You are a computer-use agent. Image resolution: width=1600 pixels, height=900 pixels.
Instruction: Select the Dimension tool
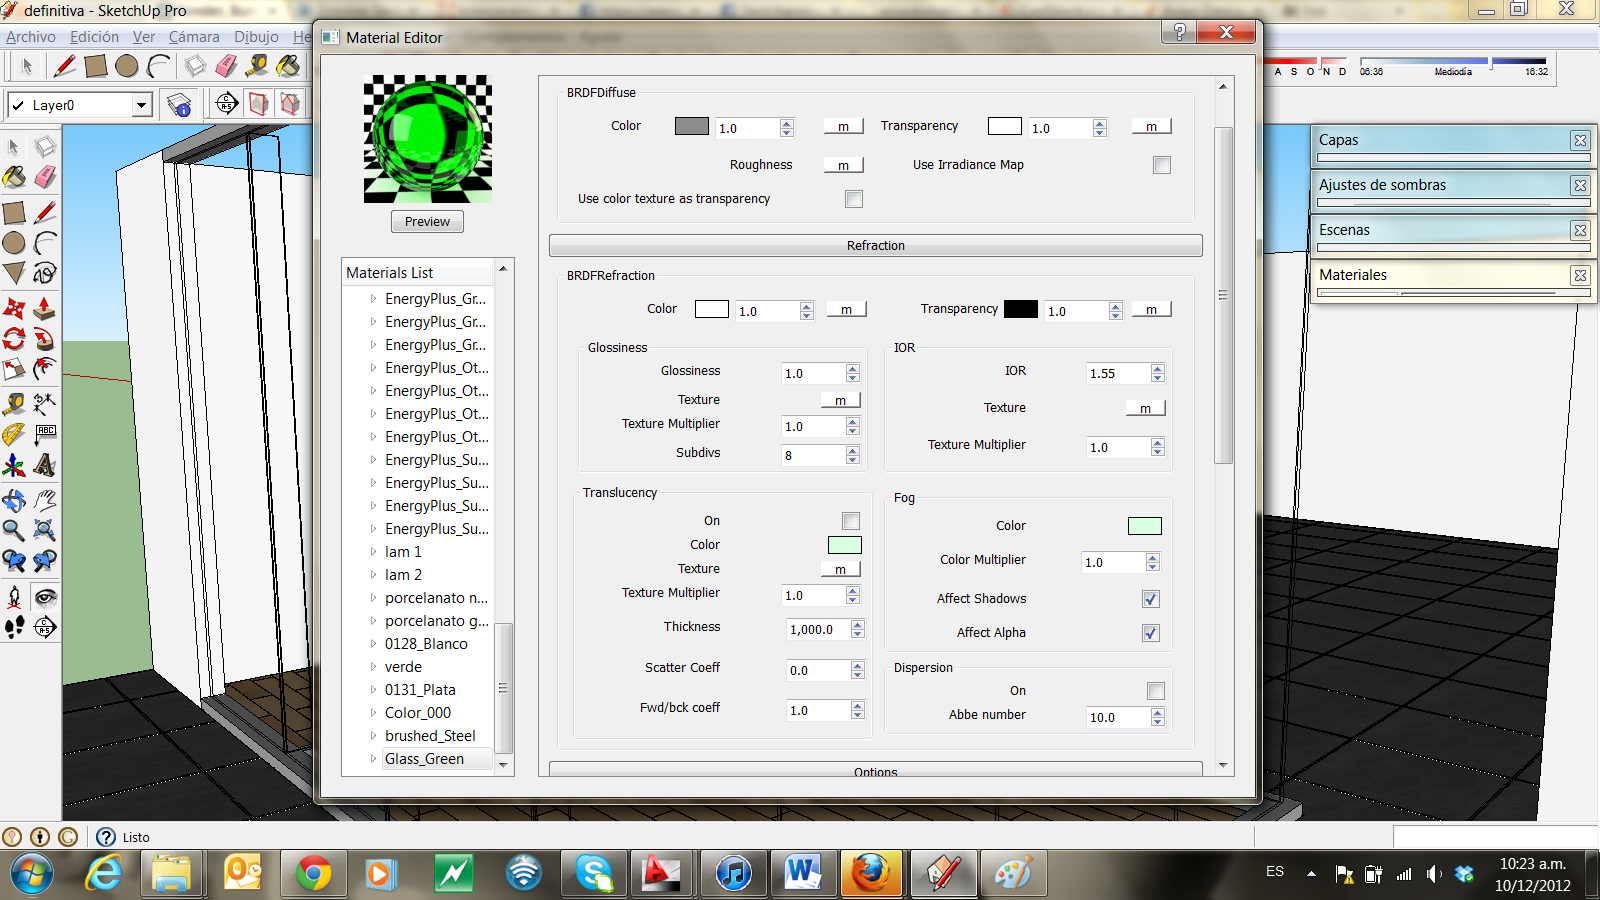(x=44, y=404)
